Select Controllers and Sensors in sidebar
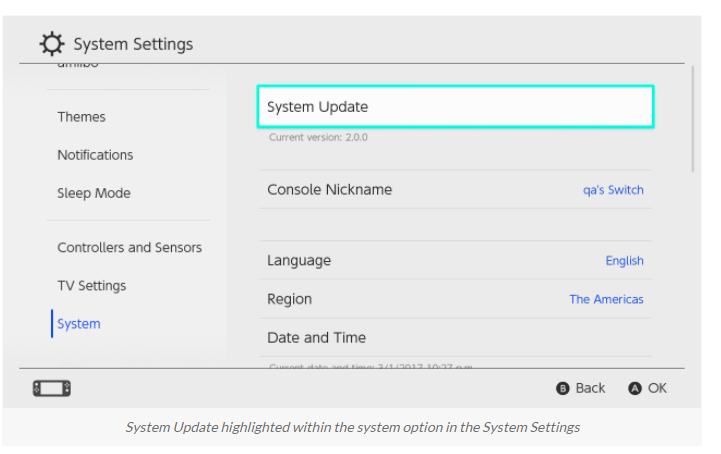The width and height of the screenshot is (721, 454). click(x=130, y=247)
